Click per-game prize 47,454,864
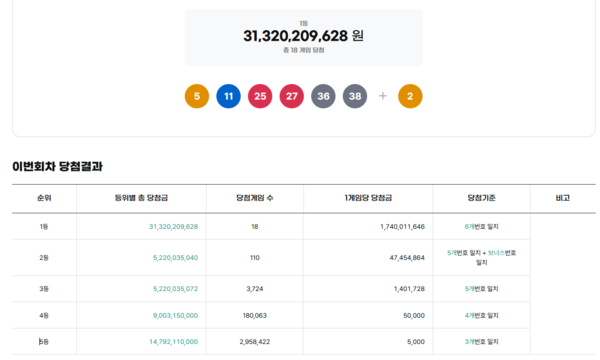This screenshot has height=360, width=600. coord(407,257)
